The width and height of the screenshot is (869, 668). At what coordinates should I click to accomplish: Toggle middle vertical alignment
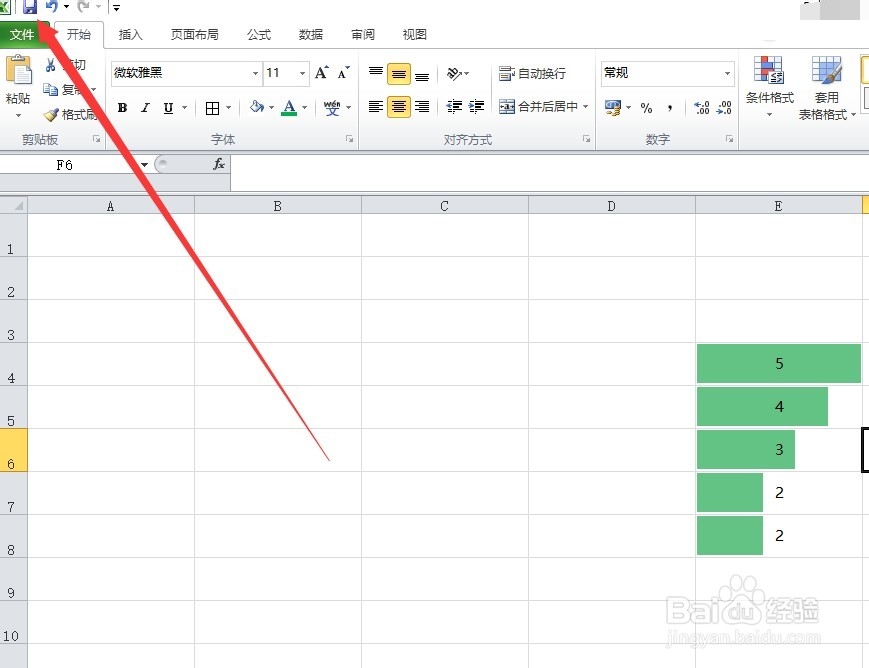[399, 72]
